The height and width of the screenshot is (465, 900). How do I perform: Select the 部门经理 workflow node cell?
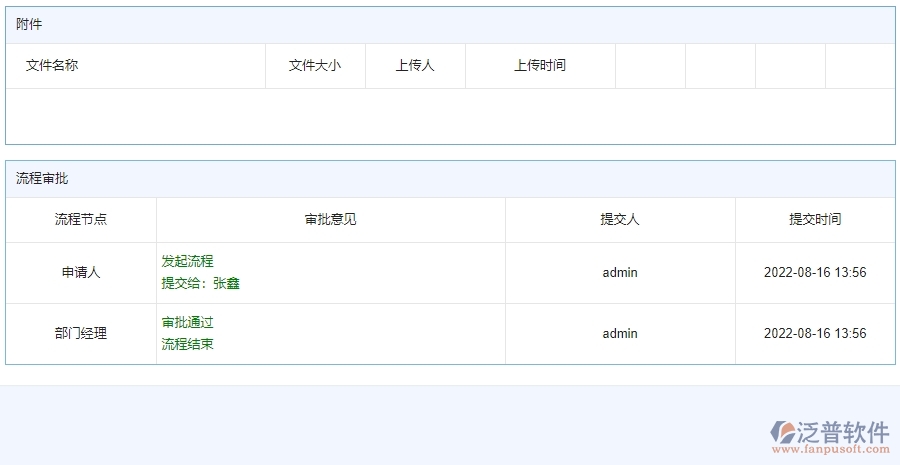coord(81,333)
